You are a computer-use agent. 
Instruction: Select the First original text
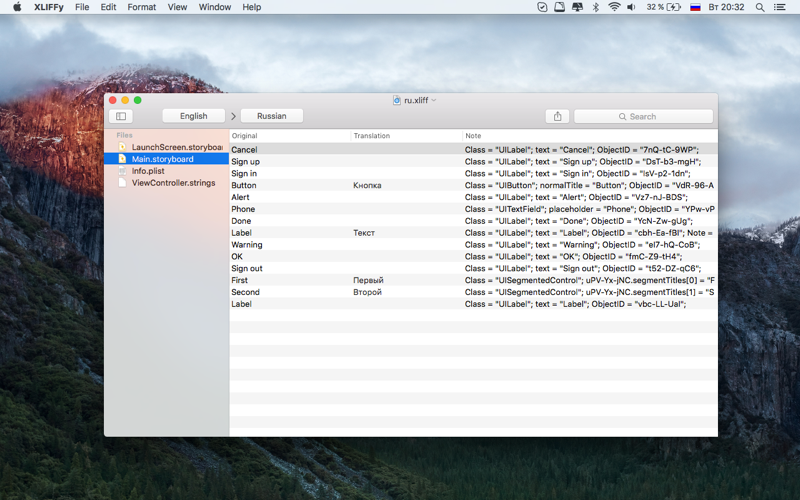[239, 280]
